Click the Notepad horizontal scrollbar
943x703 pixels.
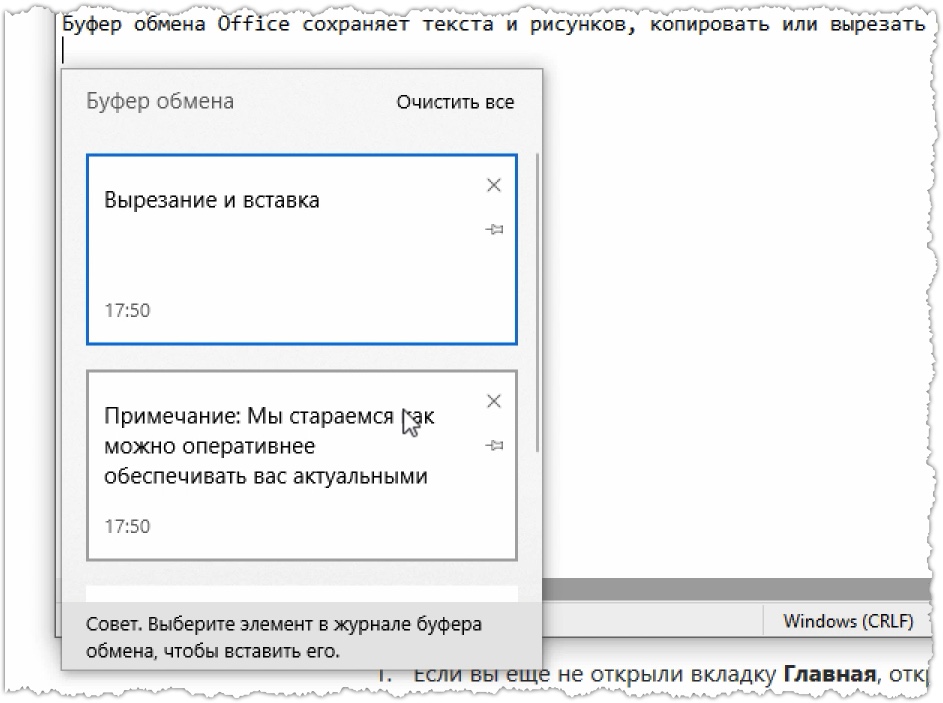[x=730, y=588]
